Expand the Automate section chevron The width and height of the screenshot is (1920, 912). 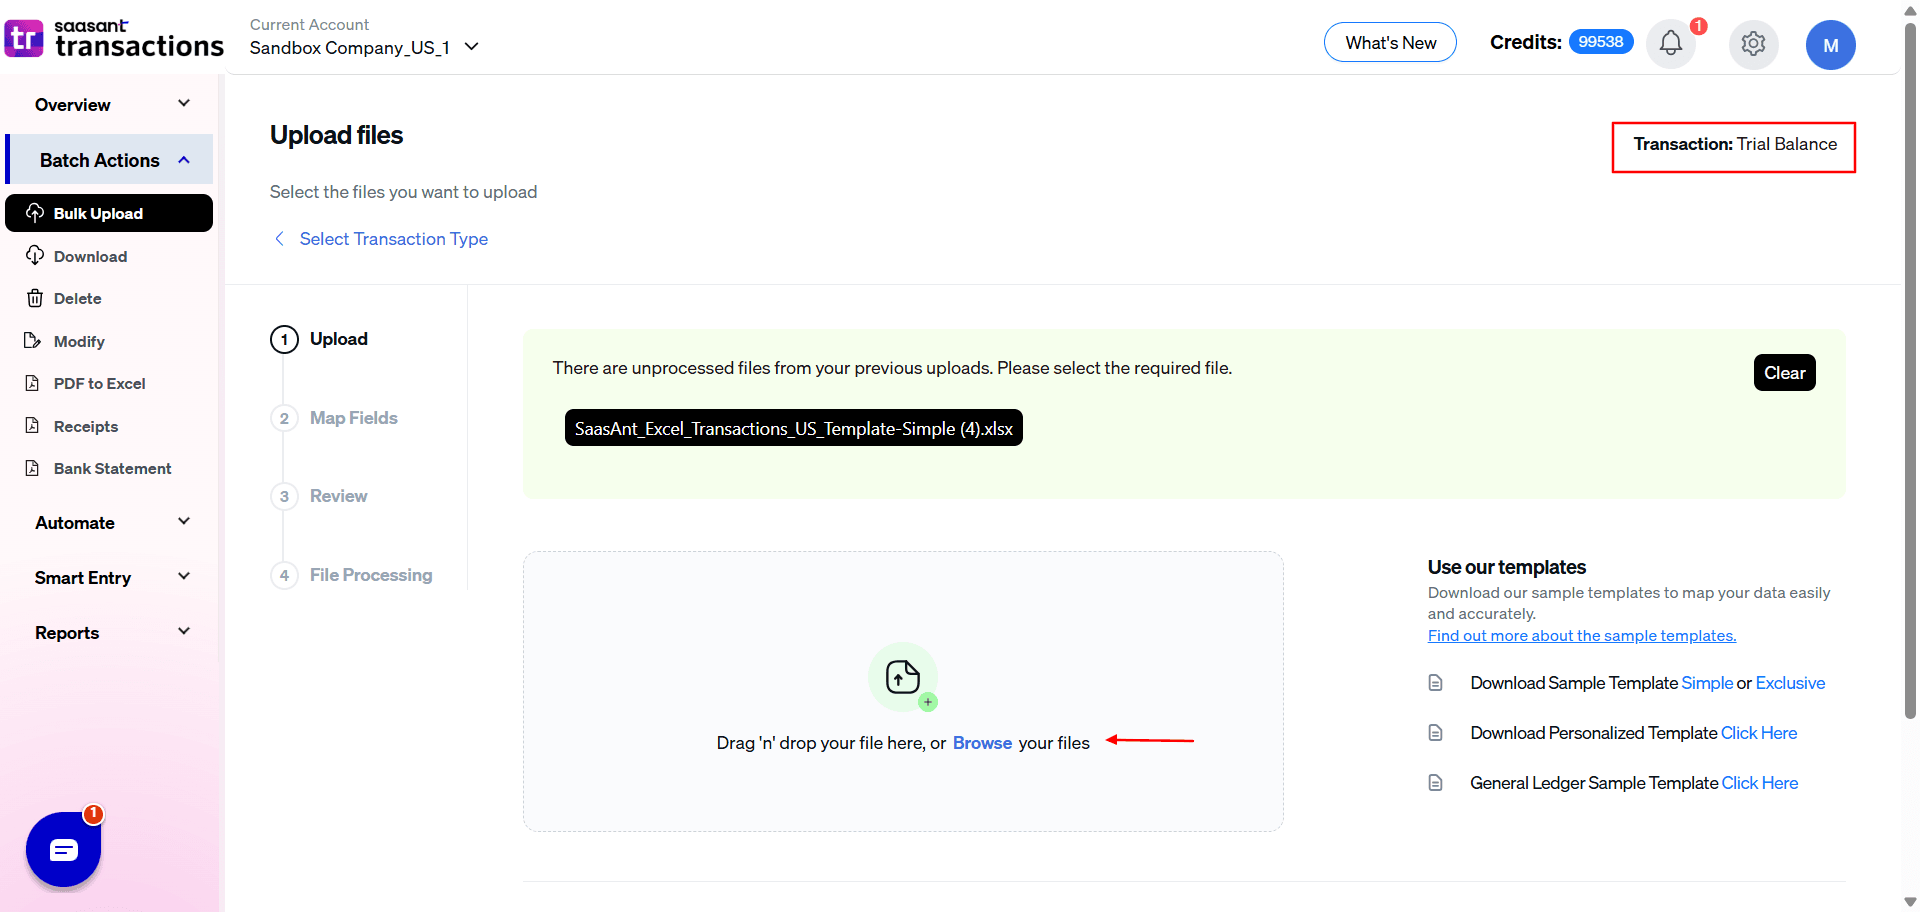184,522
